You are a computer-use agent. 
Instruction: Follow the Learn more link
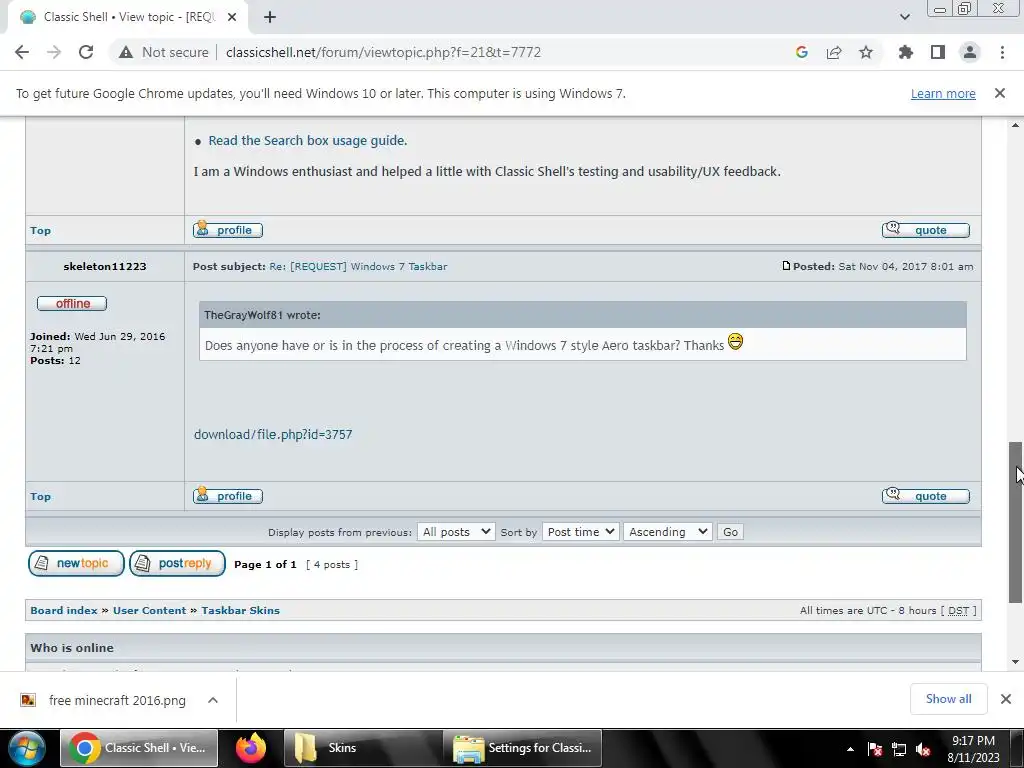(943, 93)
